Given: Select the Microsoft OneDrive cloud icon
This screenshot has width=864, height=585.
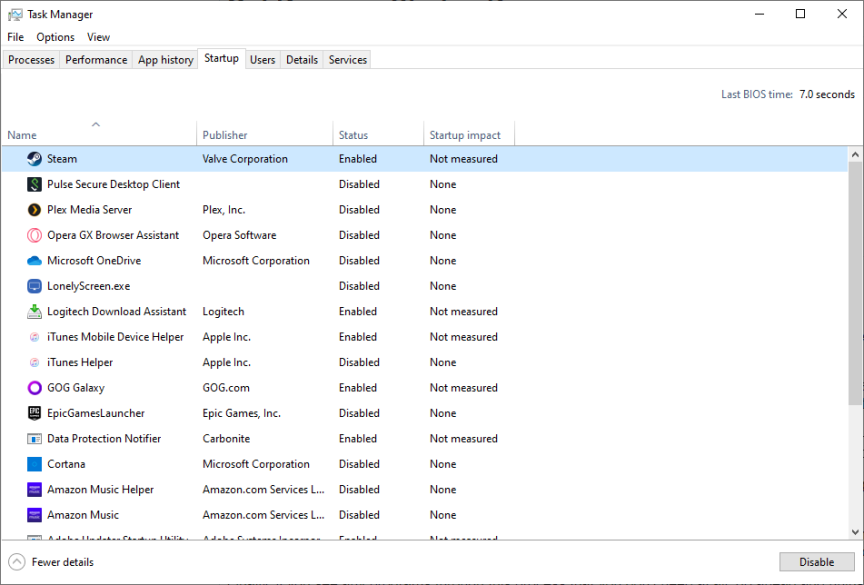Looking at the screenshot, I should point(34,261).
